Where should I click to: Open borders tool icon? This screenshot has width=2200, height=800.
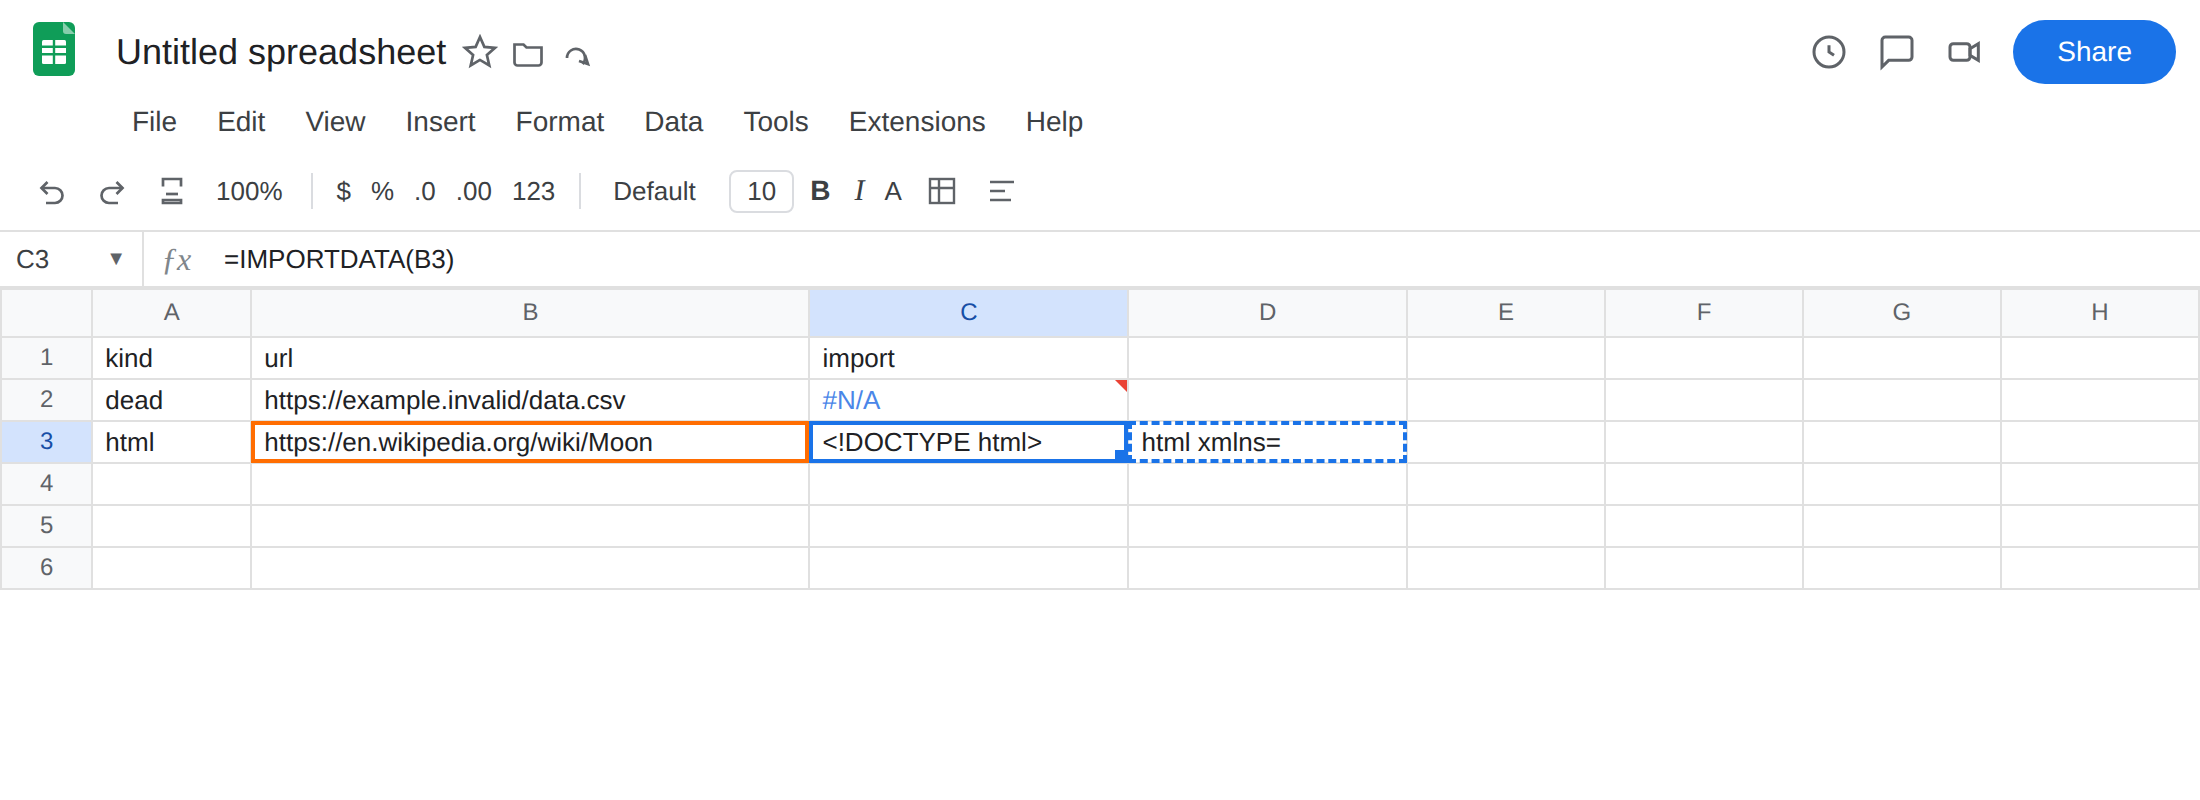942,191
